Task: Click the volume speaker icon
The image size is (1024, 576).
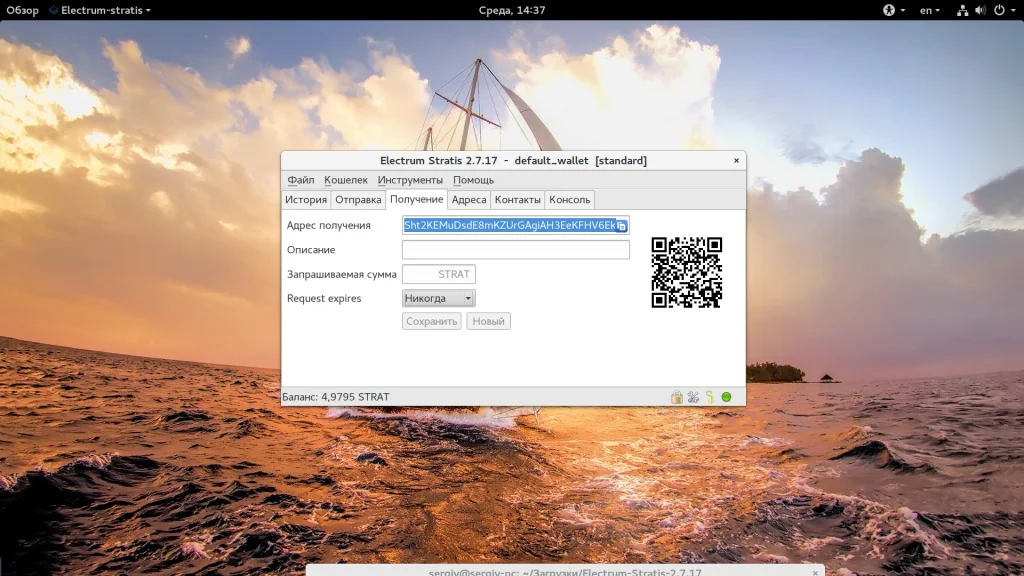Action: tap(980, 10)
